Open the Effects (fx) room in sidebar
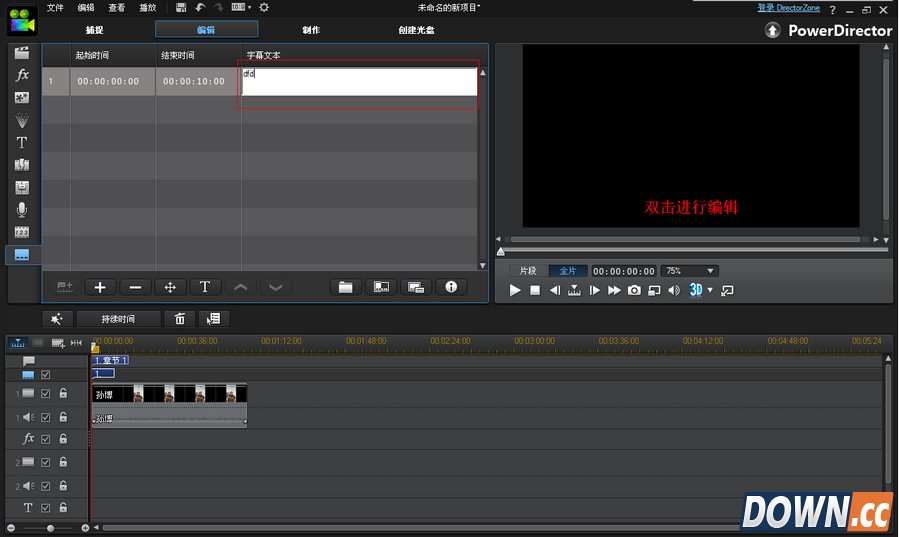 tap(22, 75)
